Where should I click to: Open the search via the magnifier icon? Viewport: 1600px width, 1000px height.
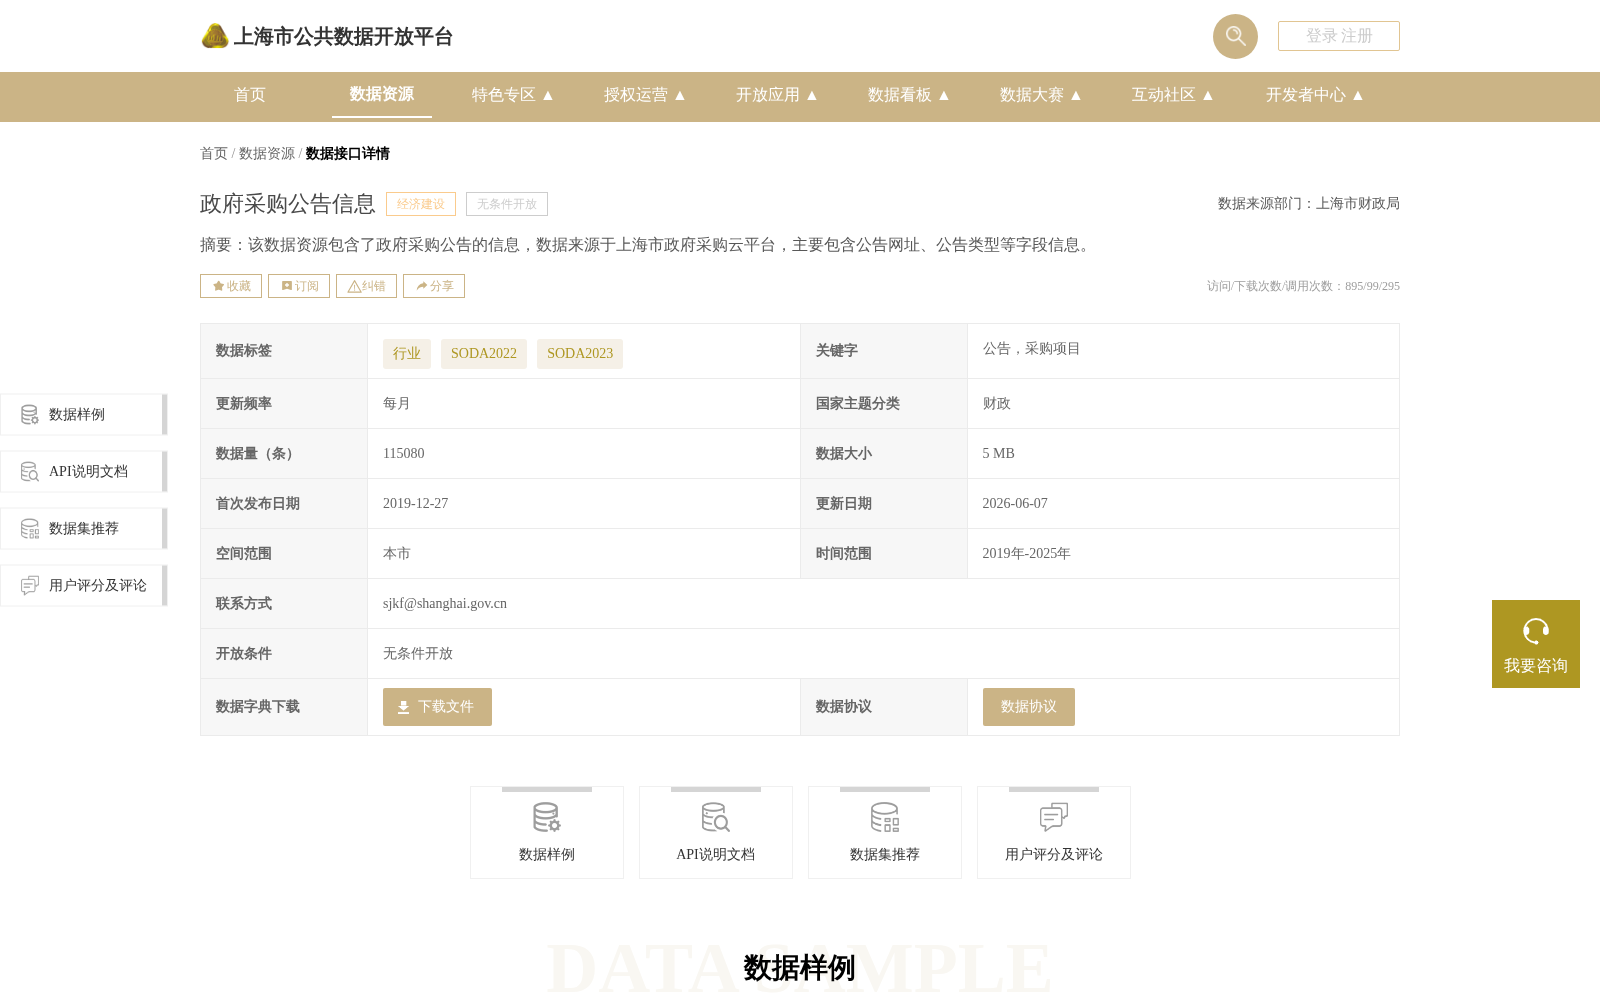pyautogui.click(x=1235, y=36)
